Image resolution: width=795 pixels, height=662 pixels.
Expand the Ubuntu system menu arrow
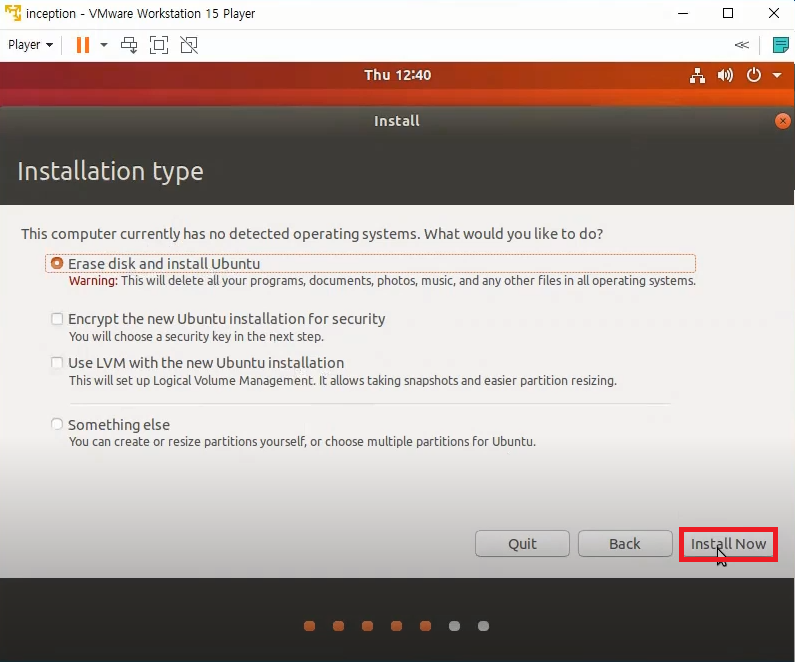pyautogui.click(x=777, y=75)
